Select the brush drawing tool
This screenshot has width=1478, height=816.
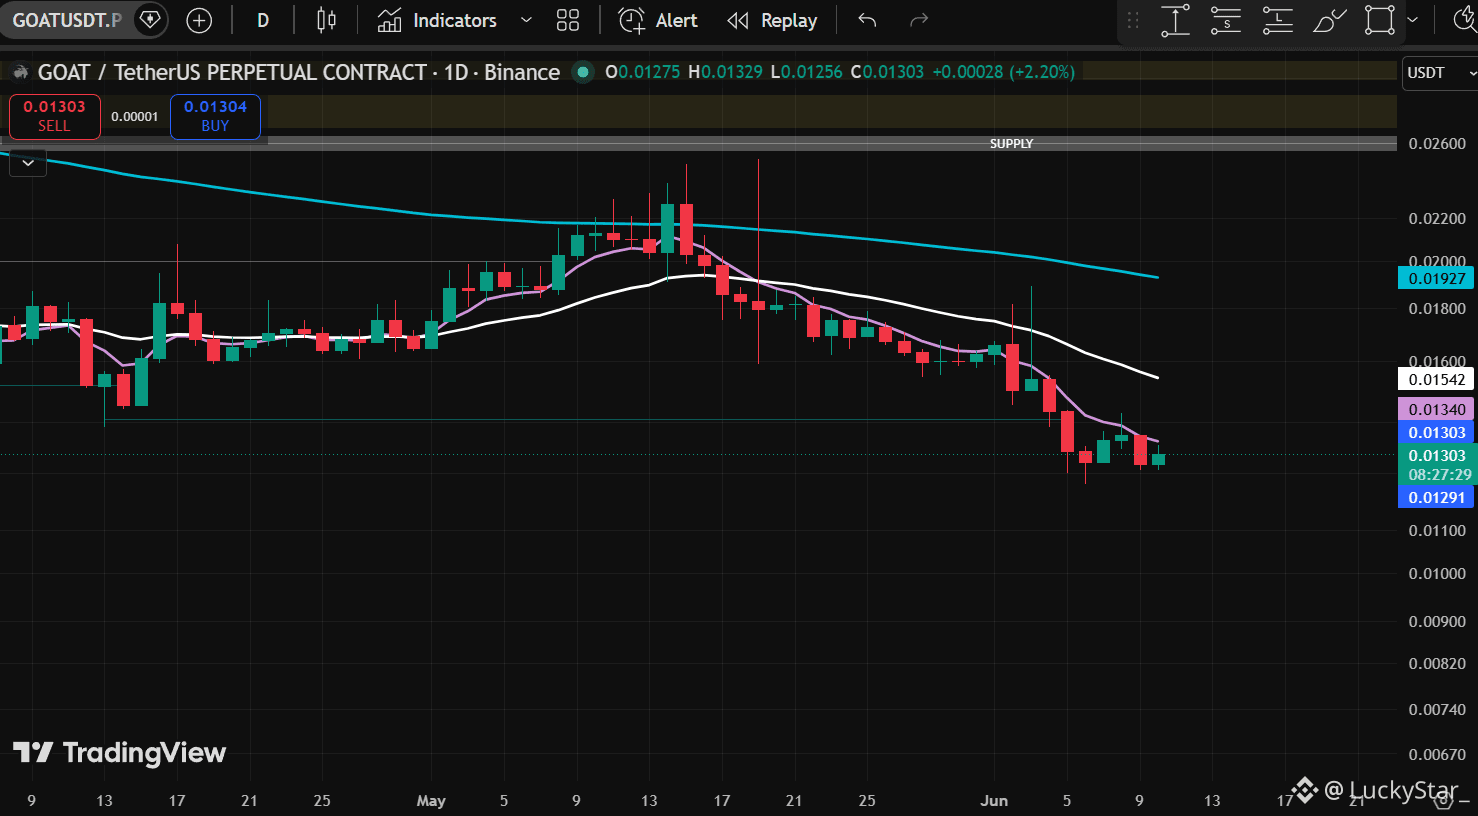[1329, 20]
